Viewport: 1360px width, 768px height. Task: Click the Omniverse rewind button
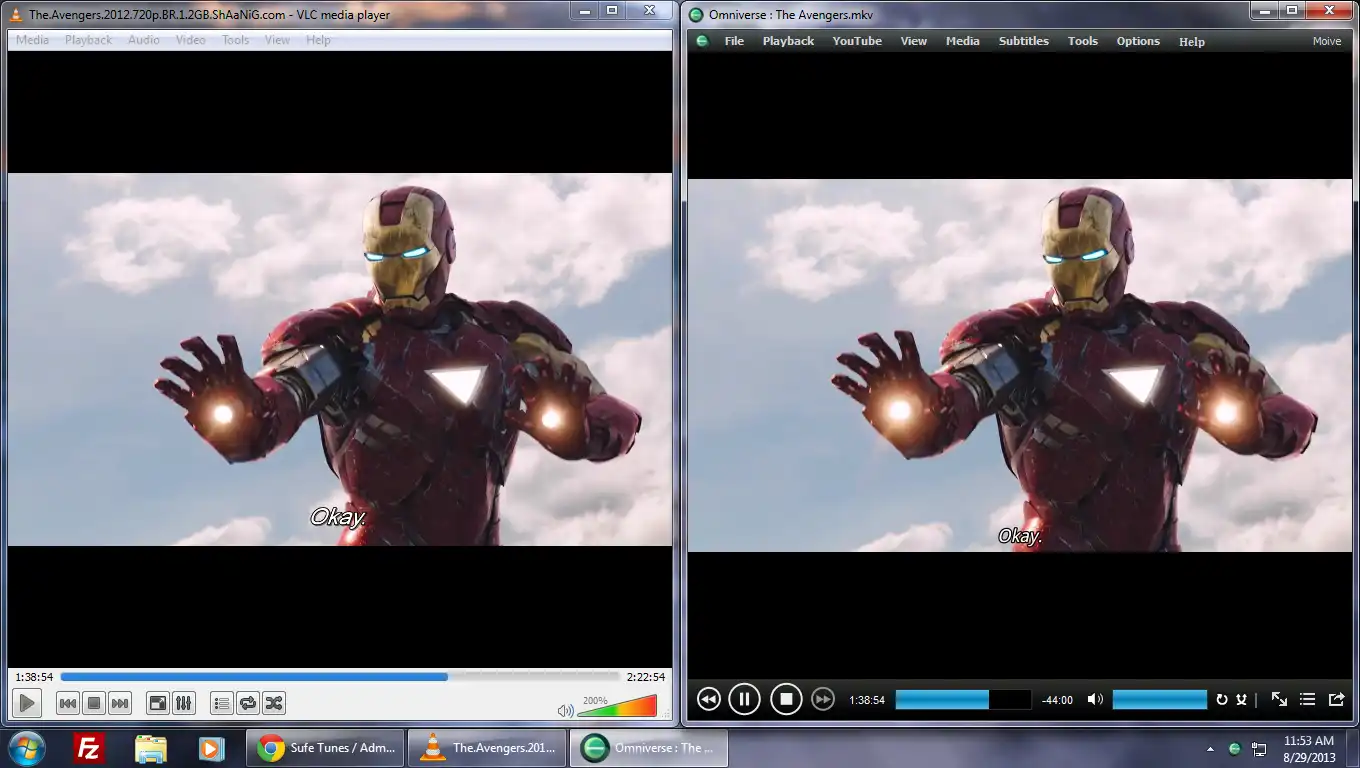coord(708,699)
